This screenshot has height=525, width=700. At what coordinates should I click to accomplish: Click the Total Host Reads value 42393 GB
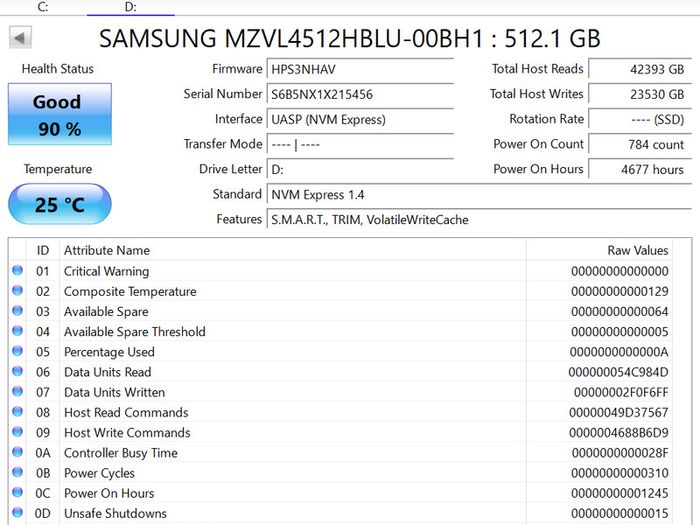(640, 69)
